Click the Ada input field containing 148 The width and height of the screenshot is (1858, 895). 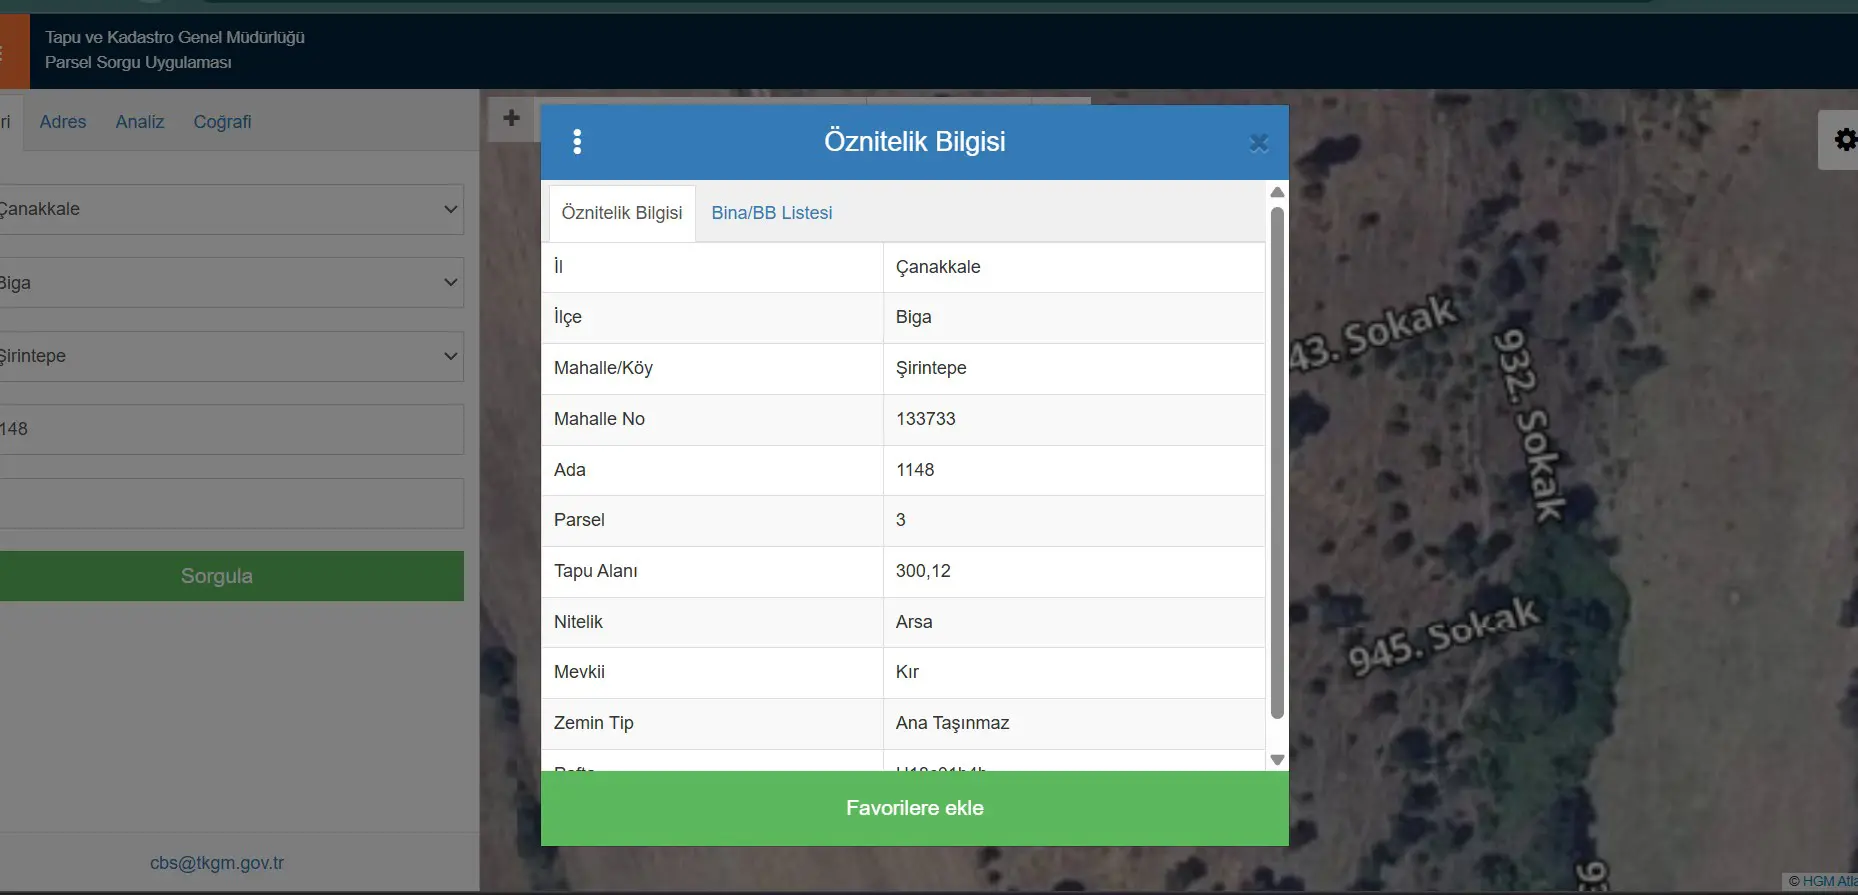230,429
